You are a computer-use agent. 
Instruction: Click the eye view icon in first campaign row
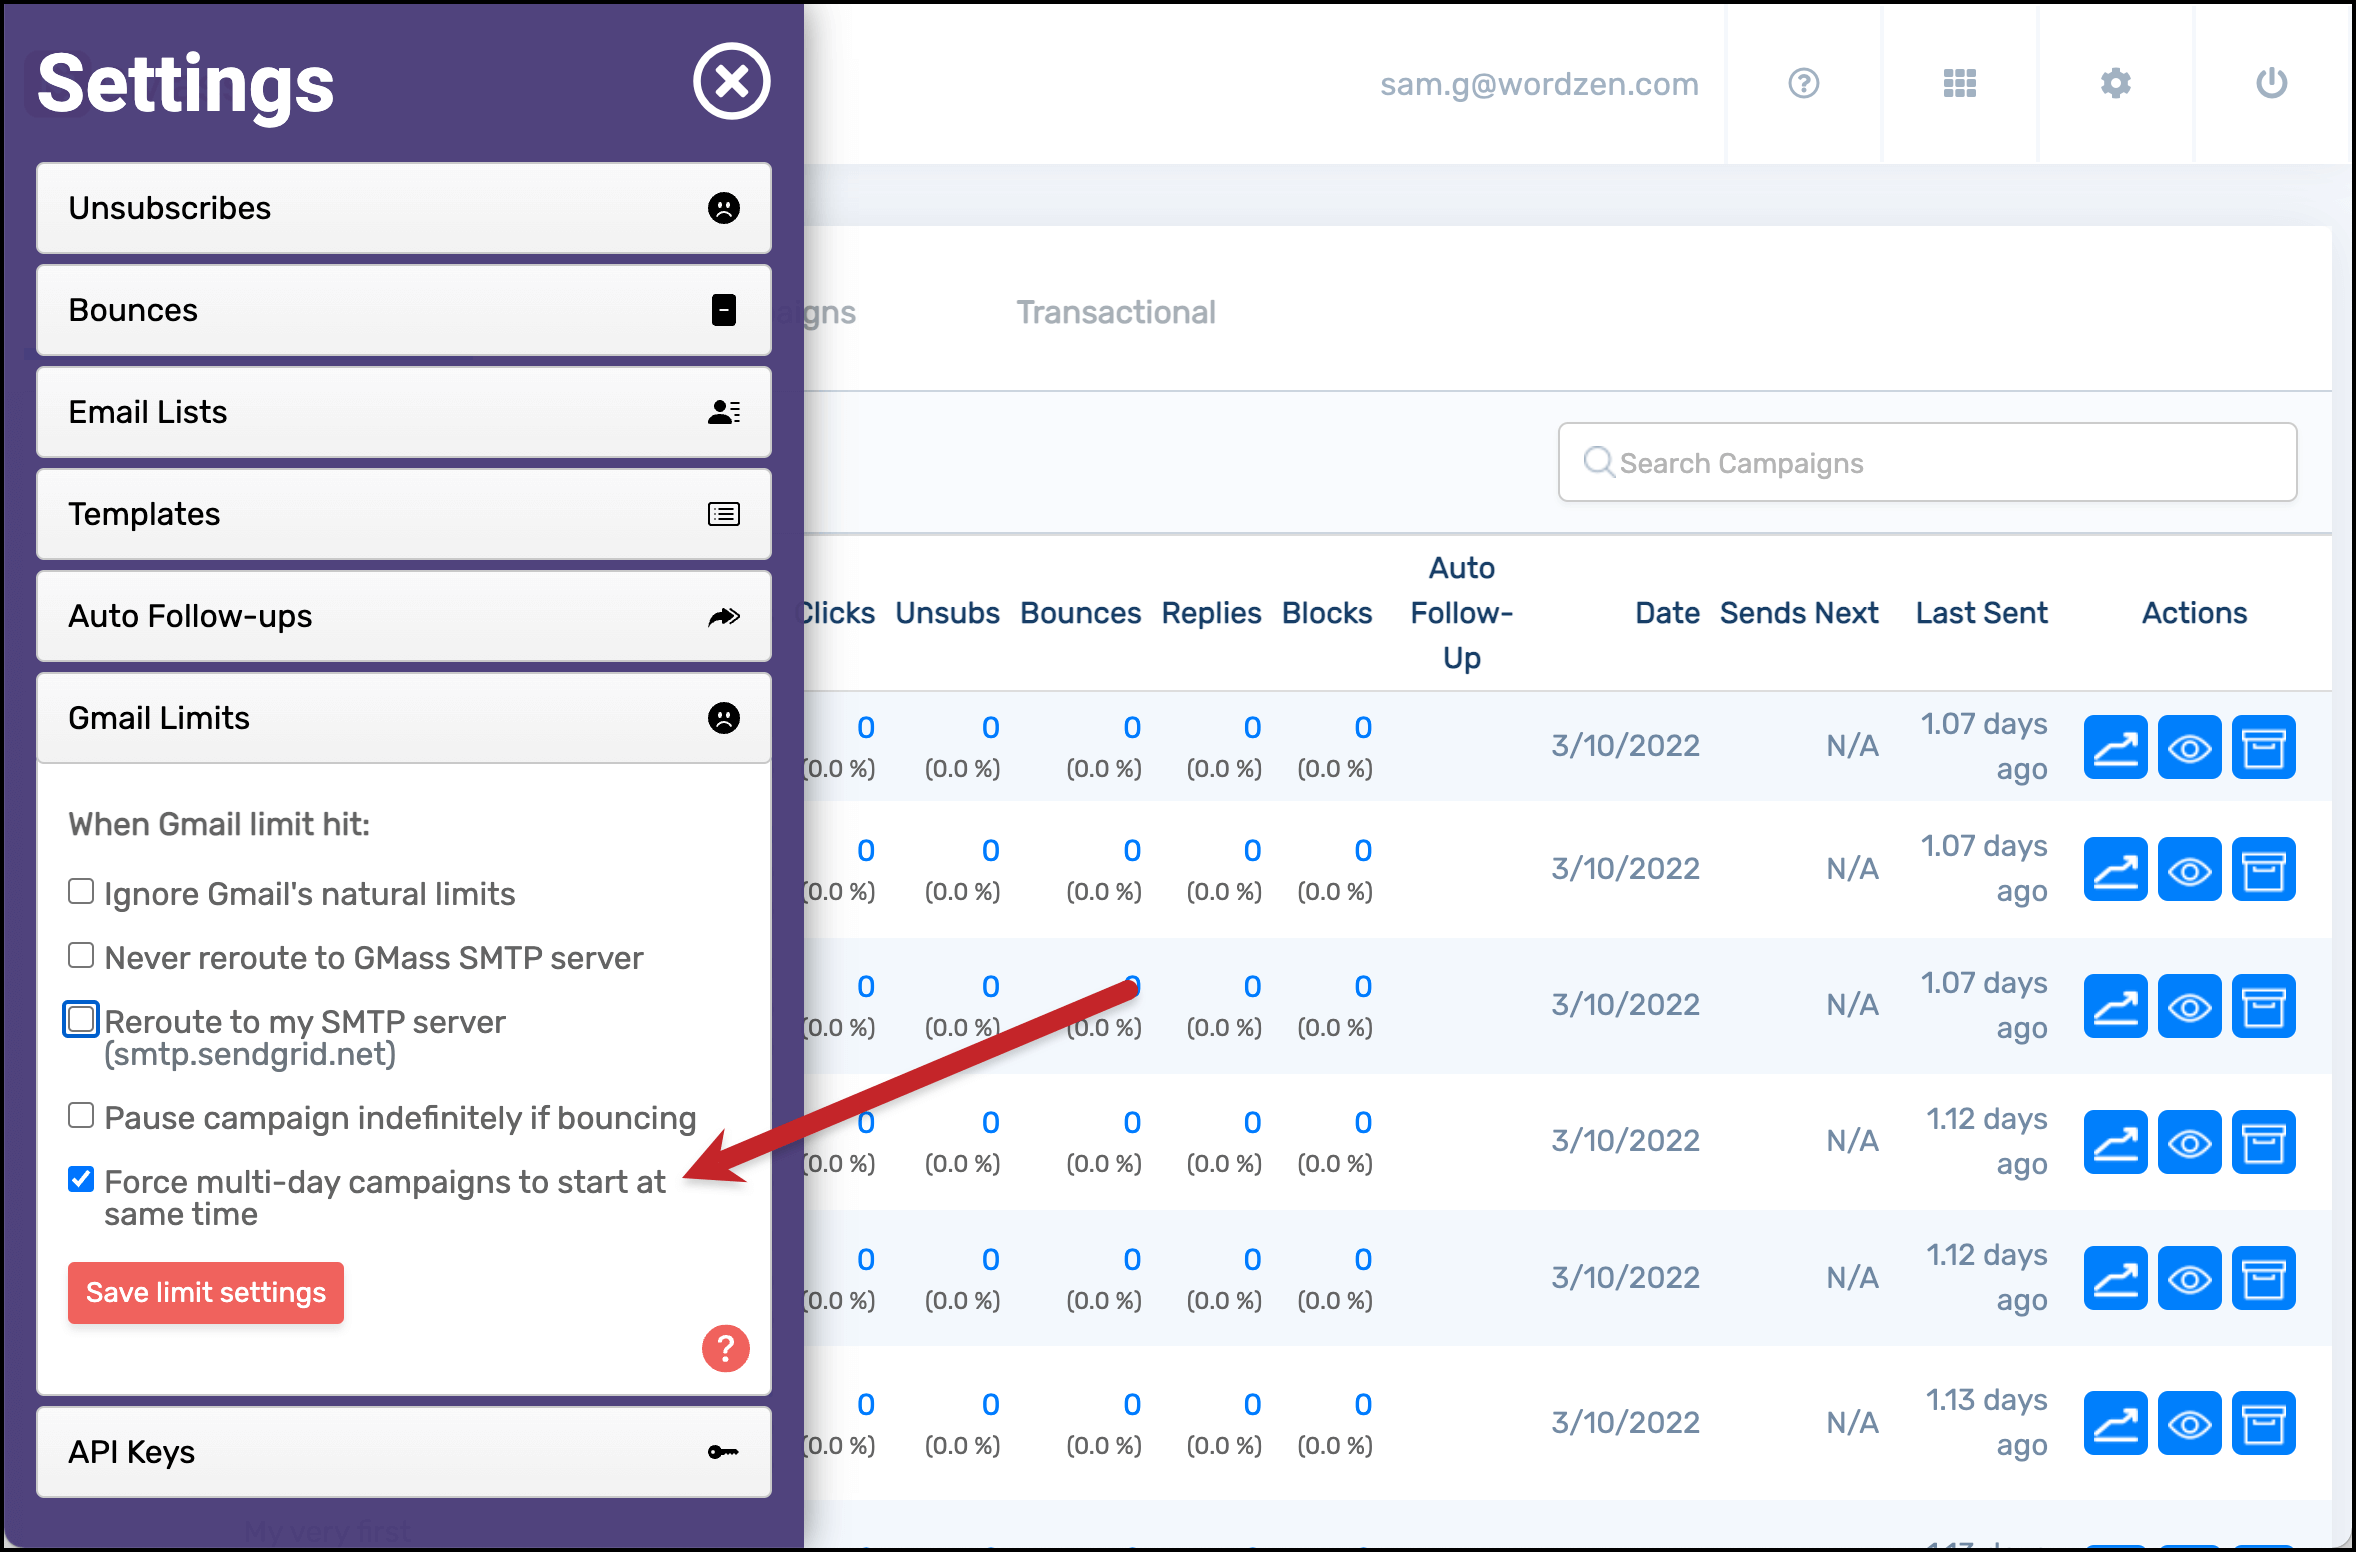click(2189, 747)
